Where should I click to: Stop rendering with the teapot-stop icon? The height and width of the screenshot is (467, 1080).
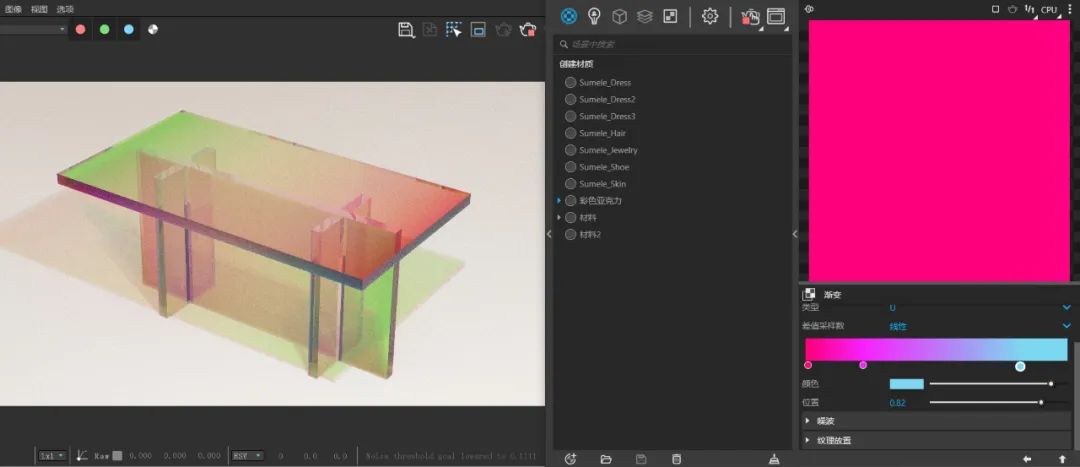(528, 30)
